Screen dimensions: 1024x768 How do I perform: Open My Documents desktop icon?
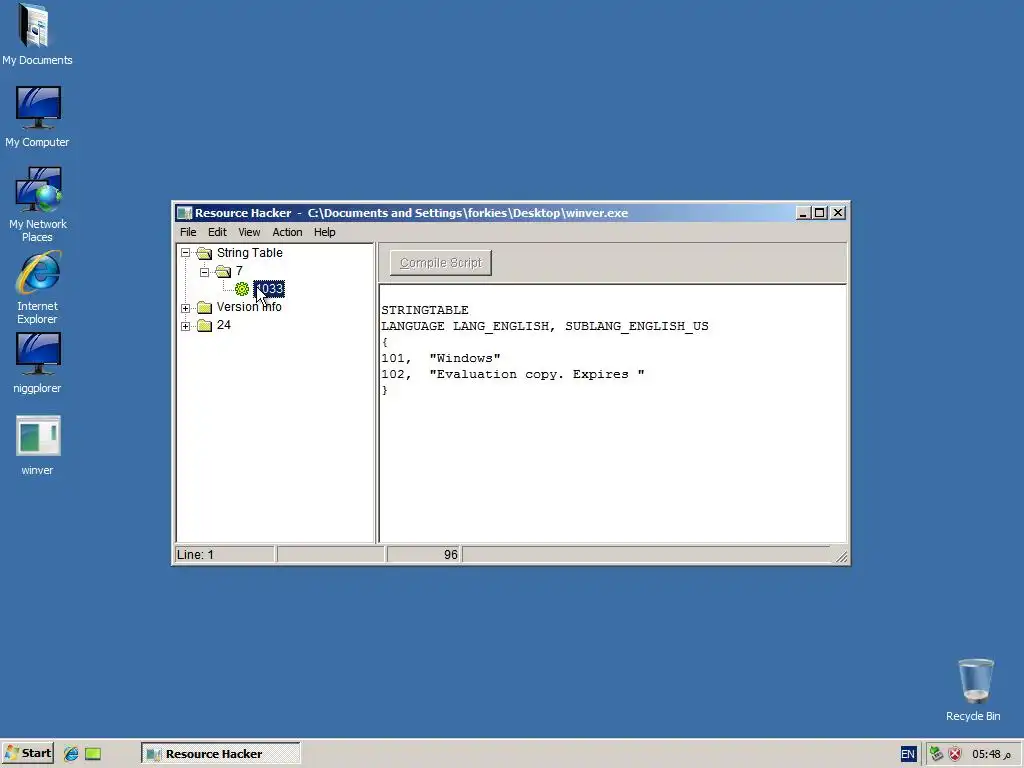(x=37, y=34)
